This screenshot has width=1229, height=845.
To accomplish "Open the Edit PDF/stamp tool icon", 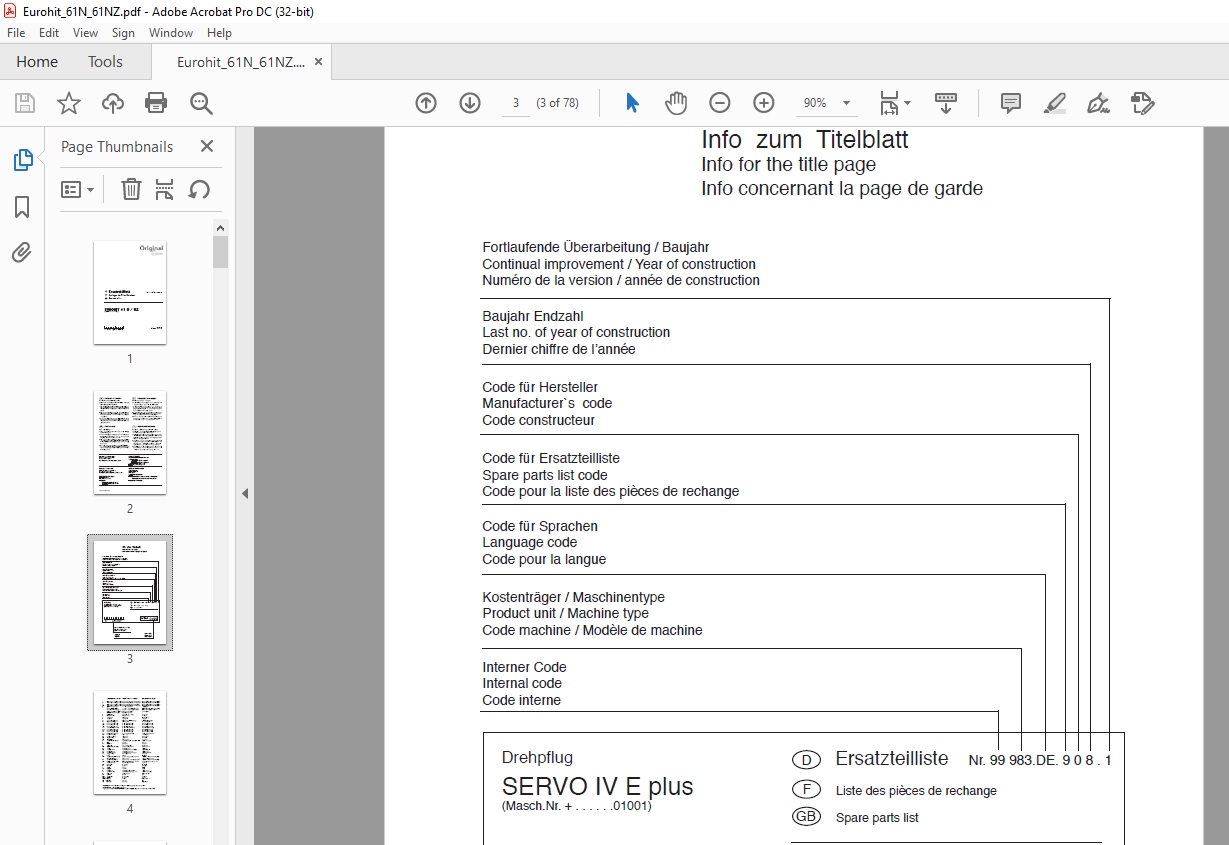I will click(x=1143, y=103).
